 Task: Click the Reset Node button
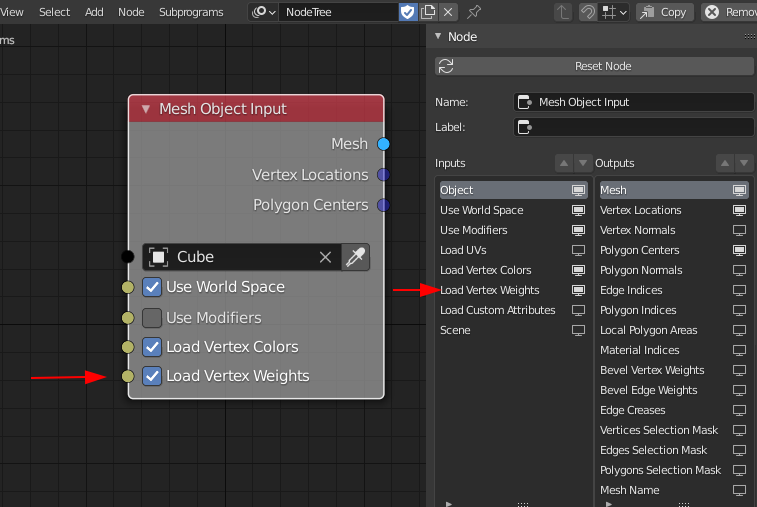594,66
